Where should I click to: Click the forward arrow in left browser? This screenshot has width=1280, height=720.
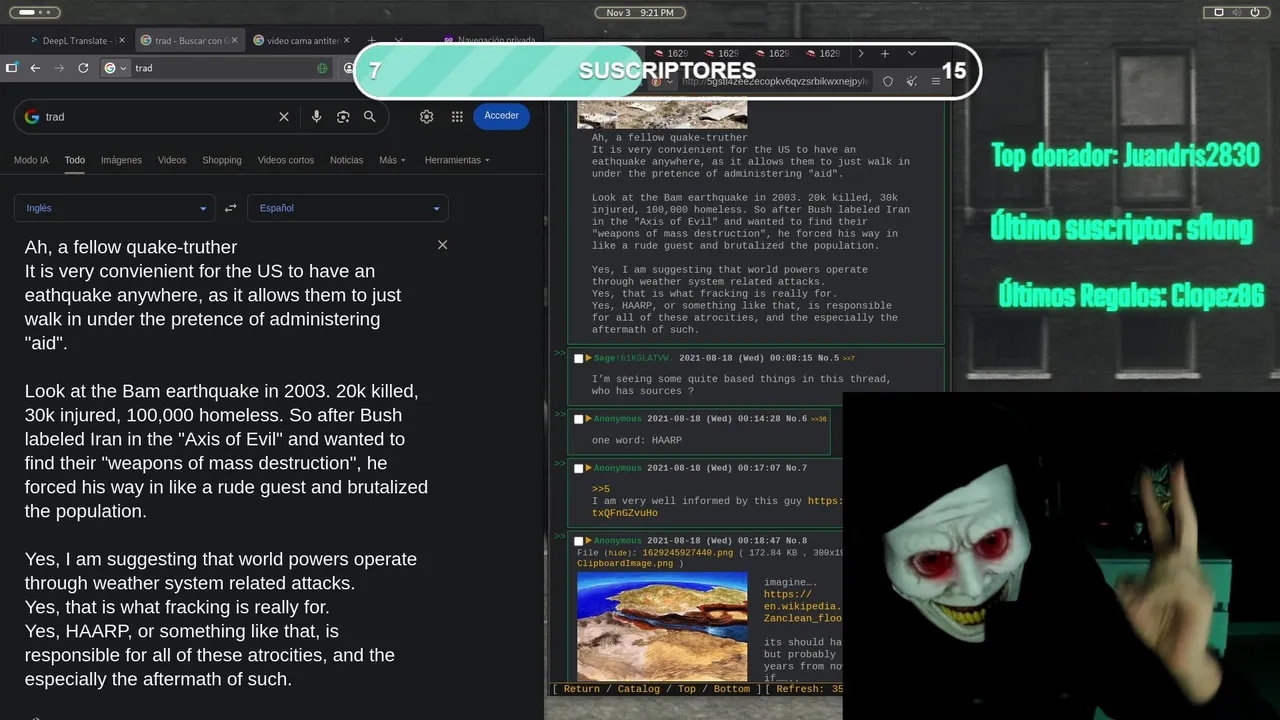click(x=59, y=68)
